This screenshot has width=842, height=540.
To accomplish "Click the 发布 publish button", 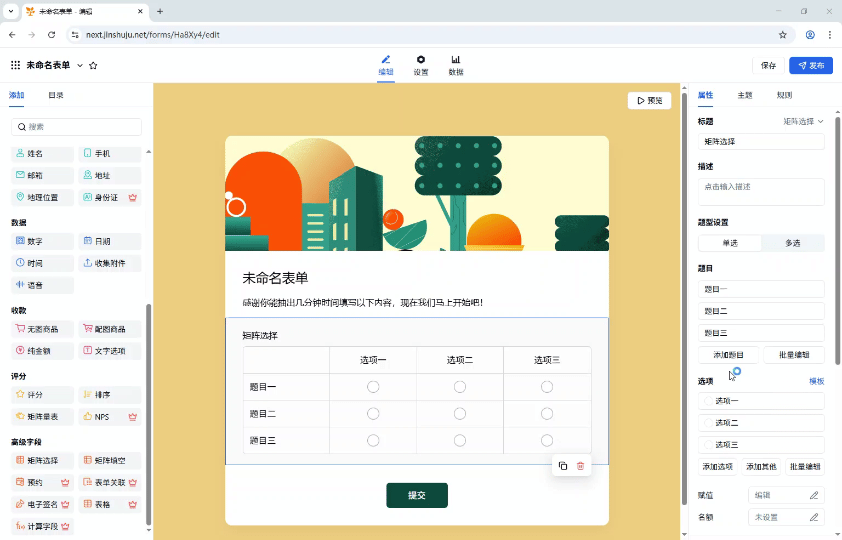I will (810, 65).
